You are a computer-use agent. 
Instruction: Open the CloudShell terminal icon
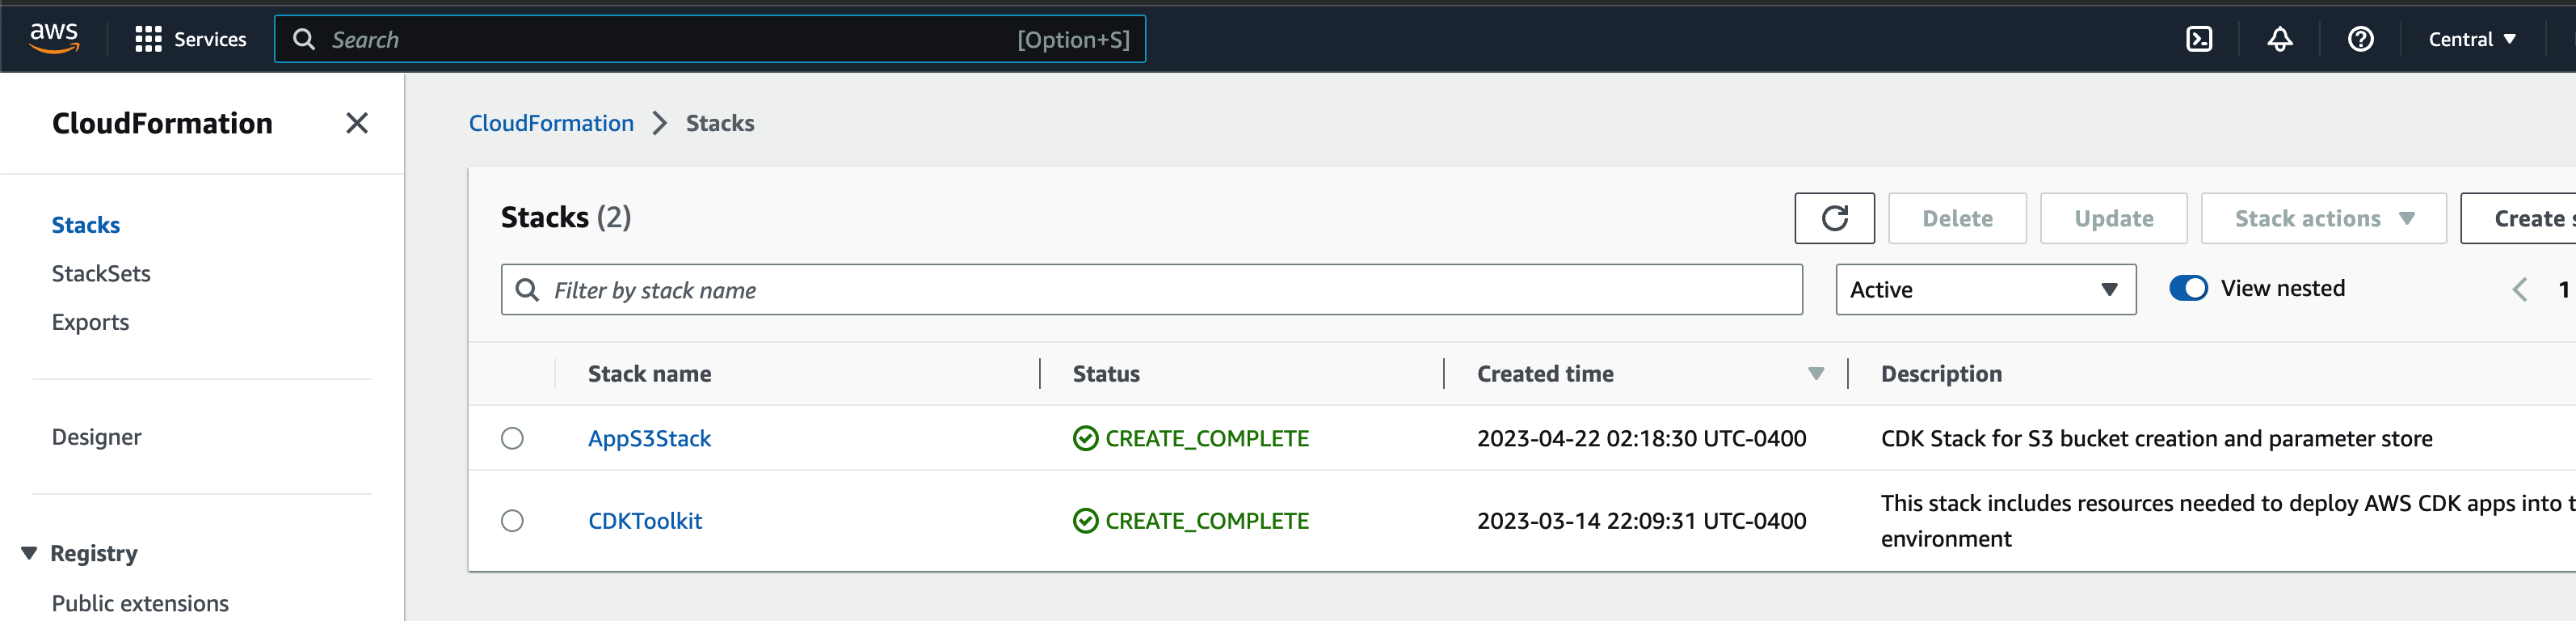coord(2199,39)
